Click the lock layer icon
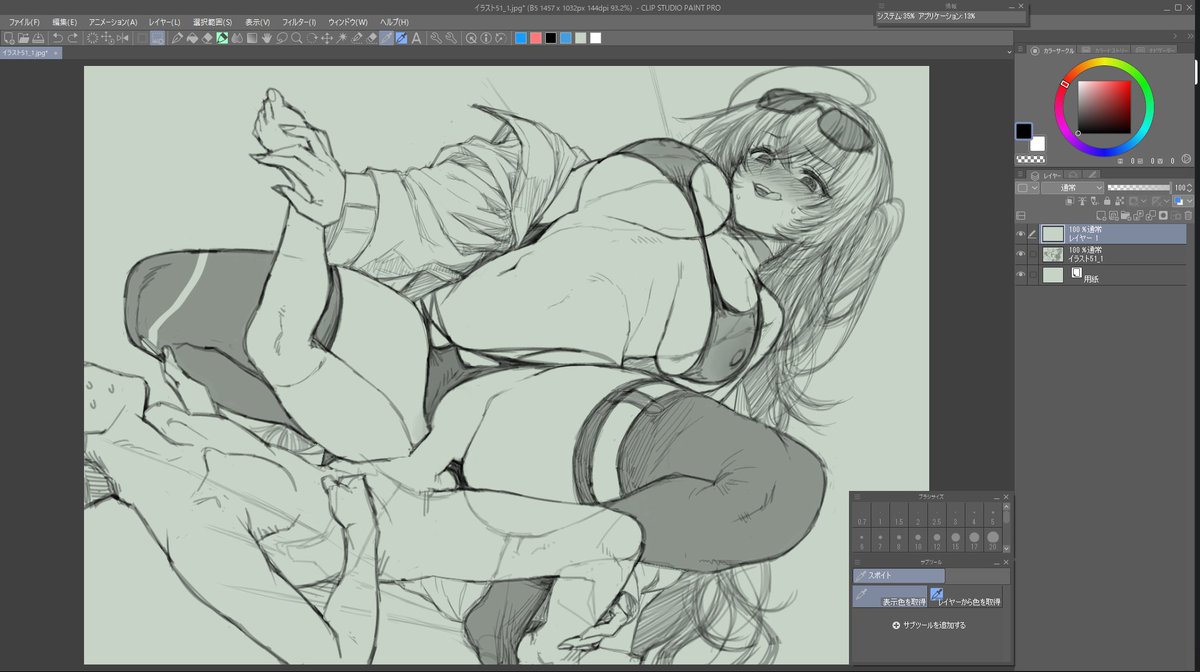This screenshot has width=1200, height=672. [1107, 201]
